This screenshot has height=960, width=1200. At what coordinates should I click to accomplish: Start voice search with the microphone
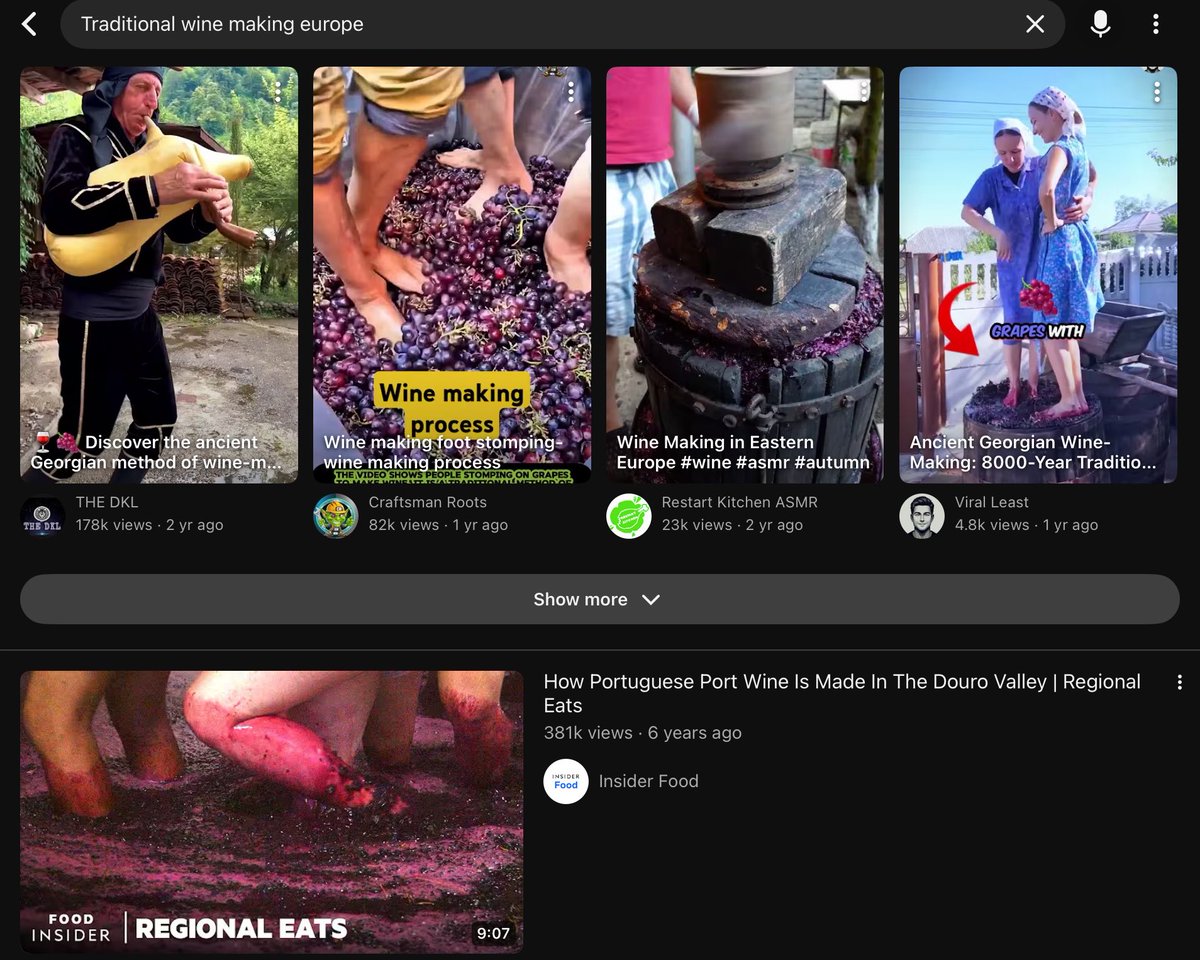(x=1100, y=24)
